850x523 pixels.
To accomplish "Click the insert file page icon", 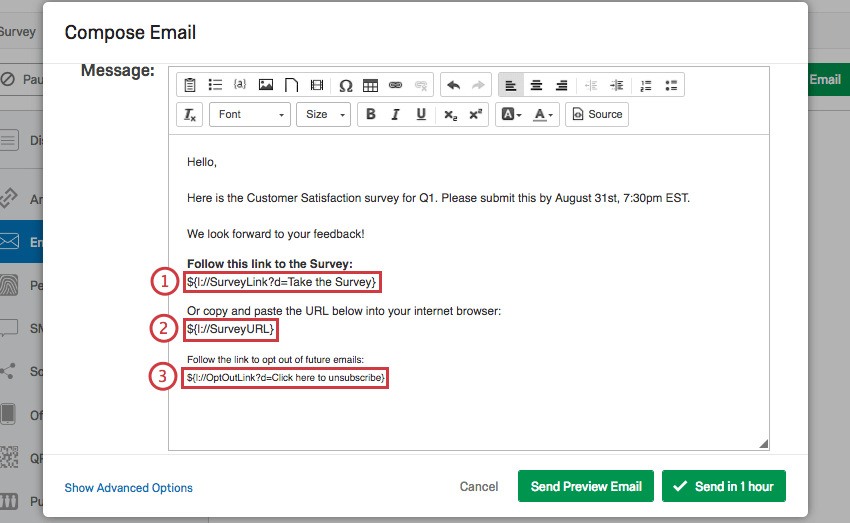I will point(291,85).
